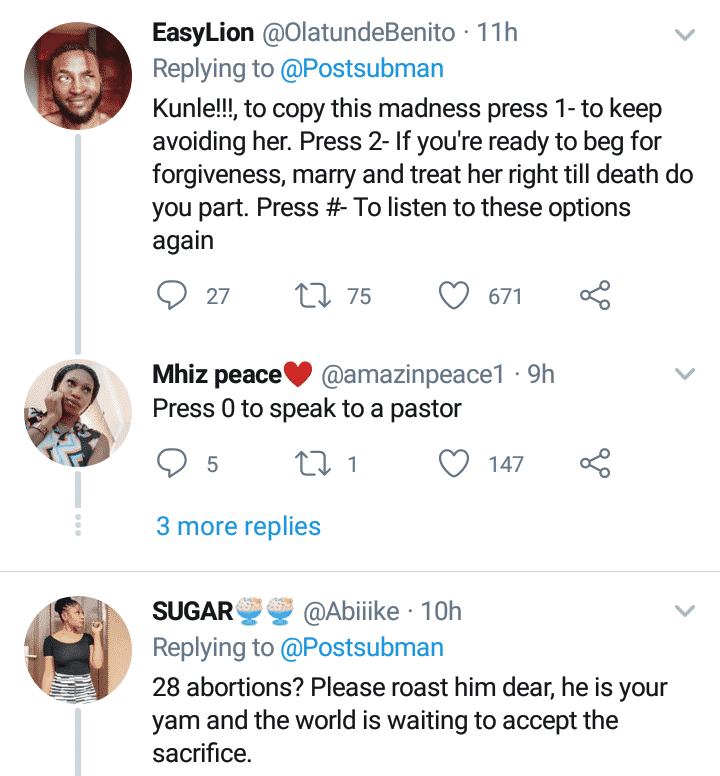The width and height of the screenshot is (720, 776).
Task: Open the @Abiiike handle
Action: click(x=351, y=610)
